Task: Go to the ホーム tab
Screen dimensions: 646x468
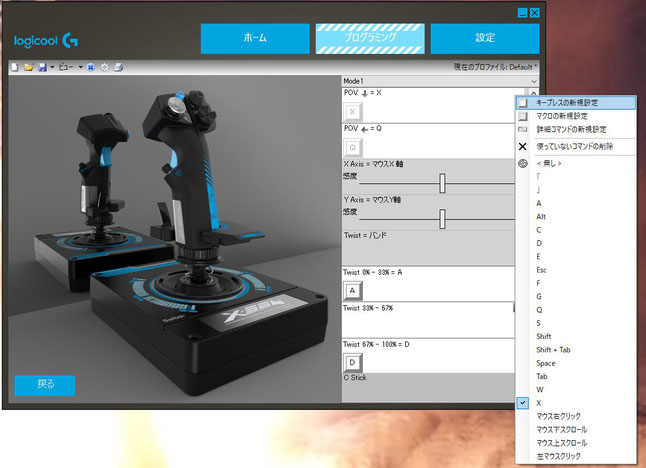Action: (255, 39)
